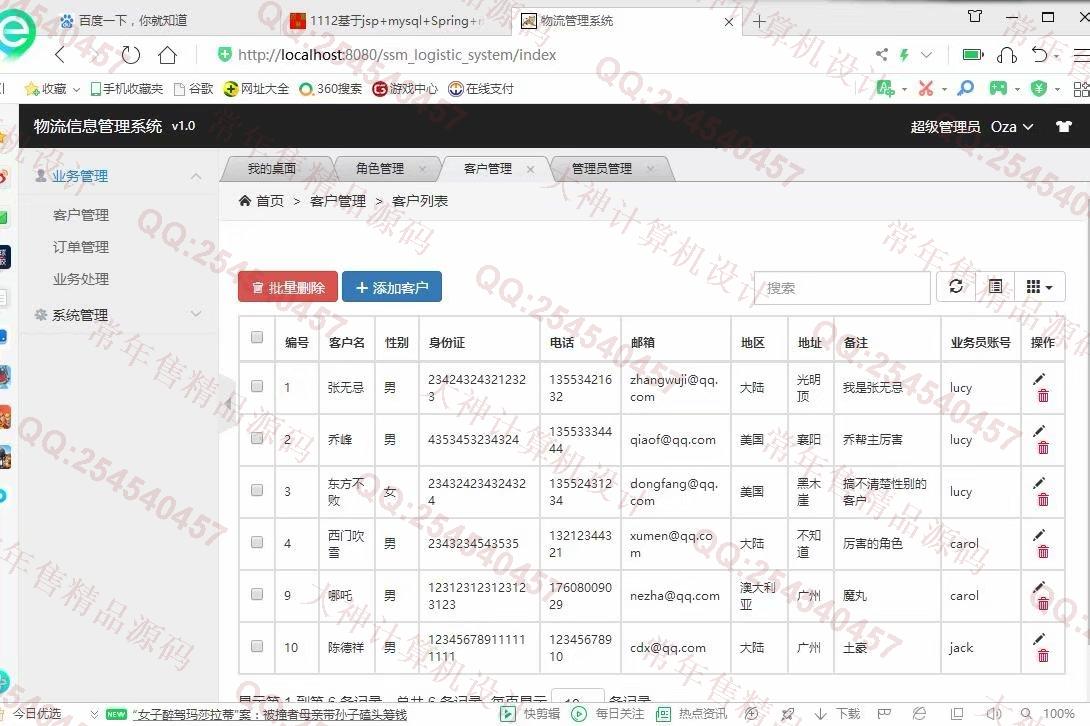Collapse the 业务管理 menu section

coord(196,177)
